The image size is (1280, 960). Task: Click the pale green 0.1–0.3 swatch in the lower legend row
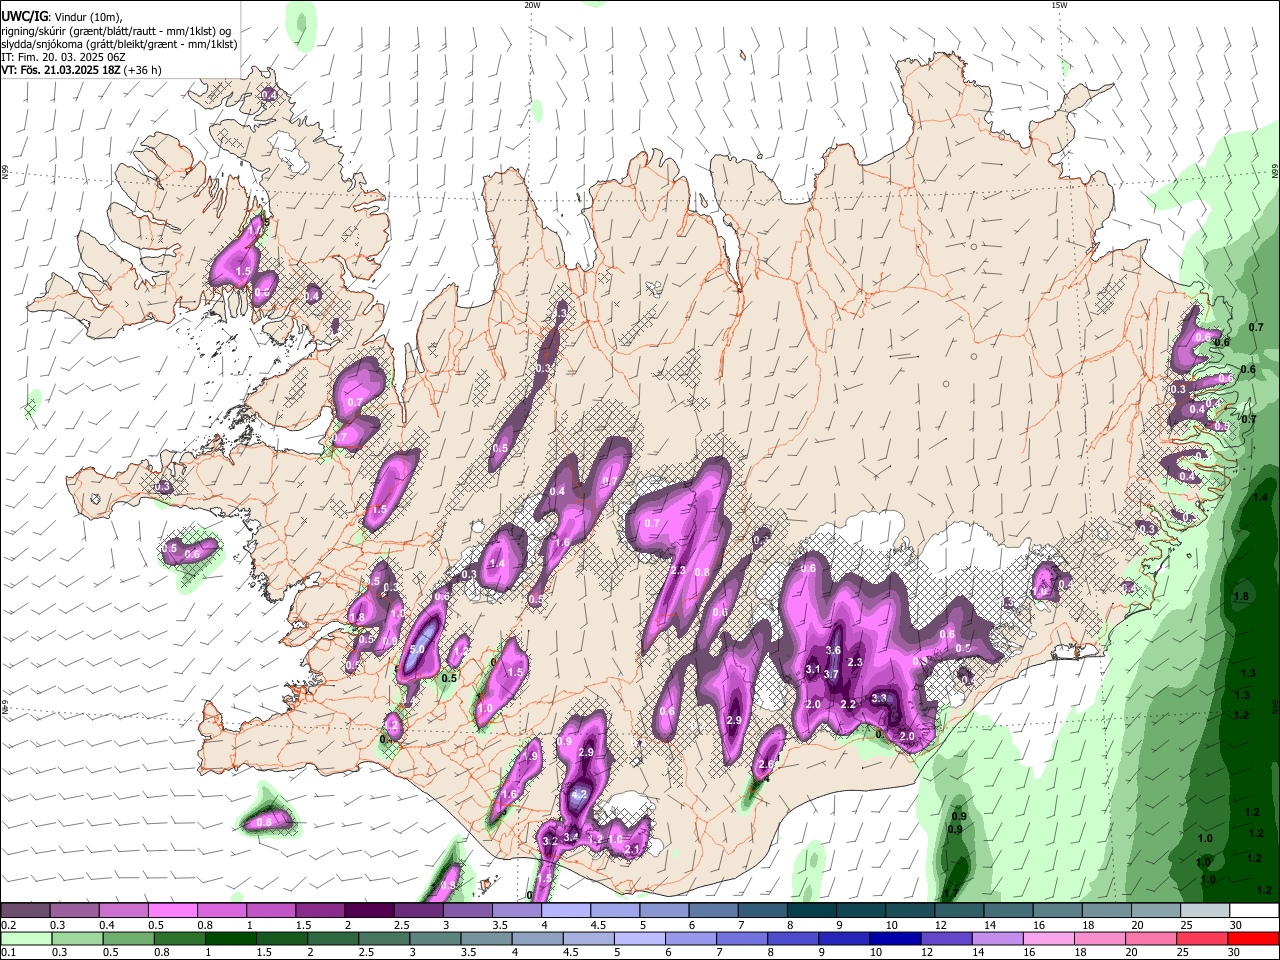click(26, 939)
